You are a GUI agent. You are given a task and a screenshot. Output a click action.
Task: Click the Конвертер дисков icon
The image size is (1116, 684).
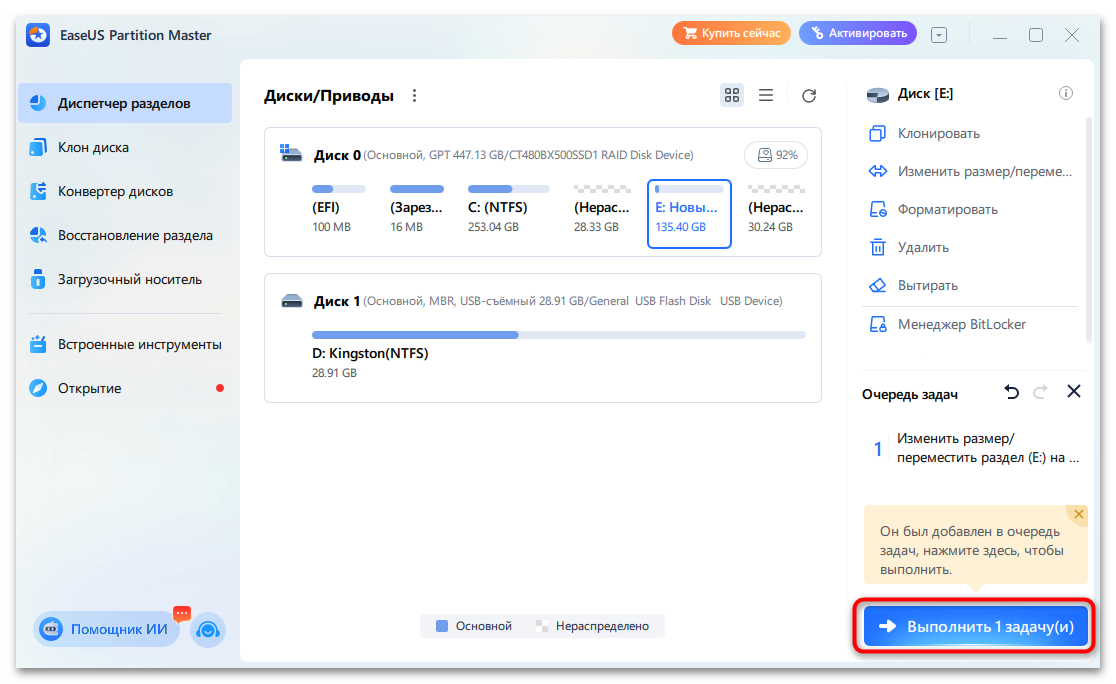tap(38, 191)
